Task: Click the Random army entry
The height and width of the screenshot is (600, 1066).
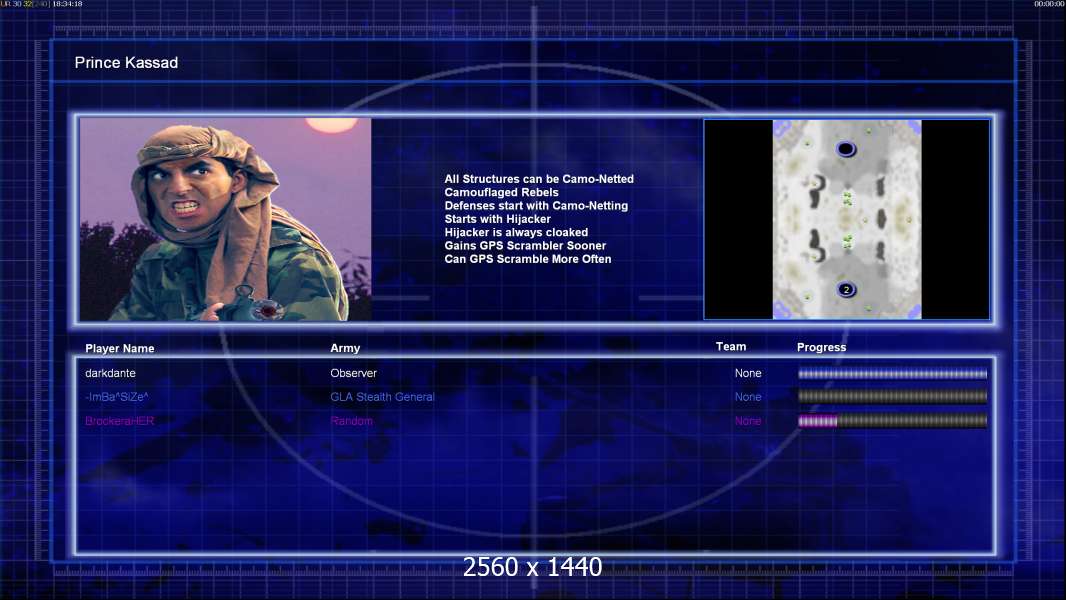Action: (351, 421)
